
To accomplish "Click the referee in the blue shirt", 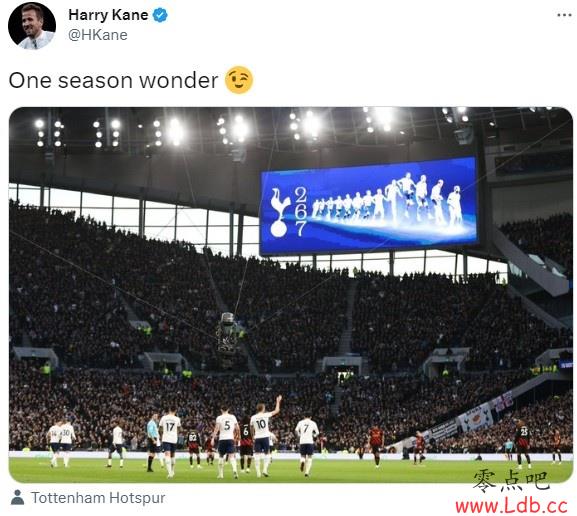I will pos(152,442).
